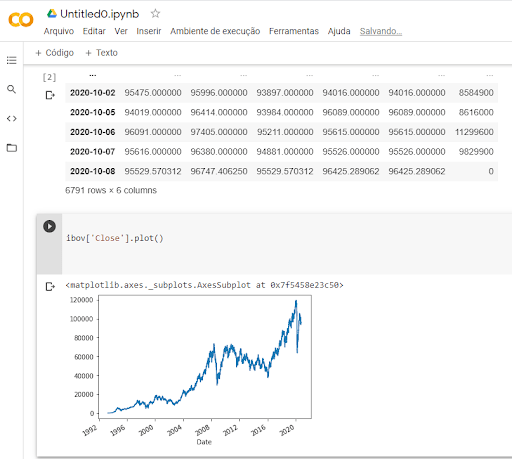The image size is (512, 459).
Task: Open the Ferramentas menu
Action: [x=294, y=31]
